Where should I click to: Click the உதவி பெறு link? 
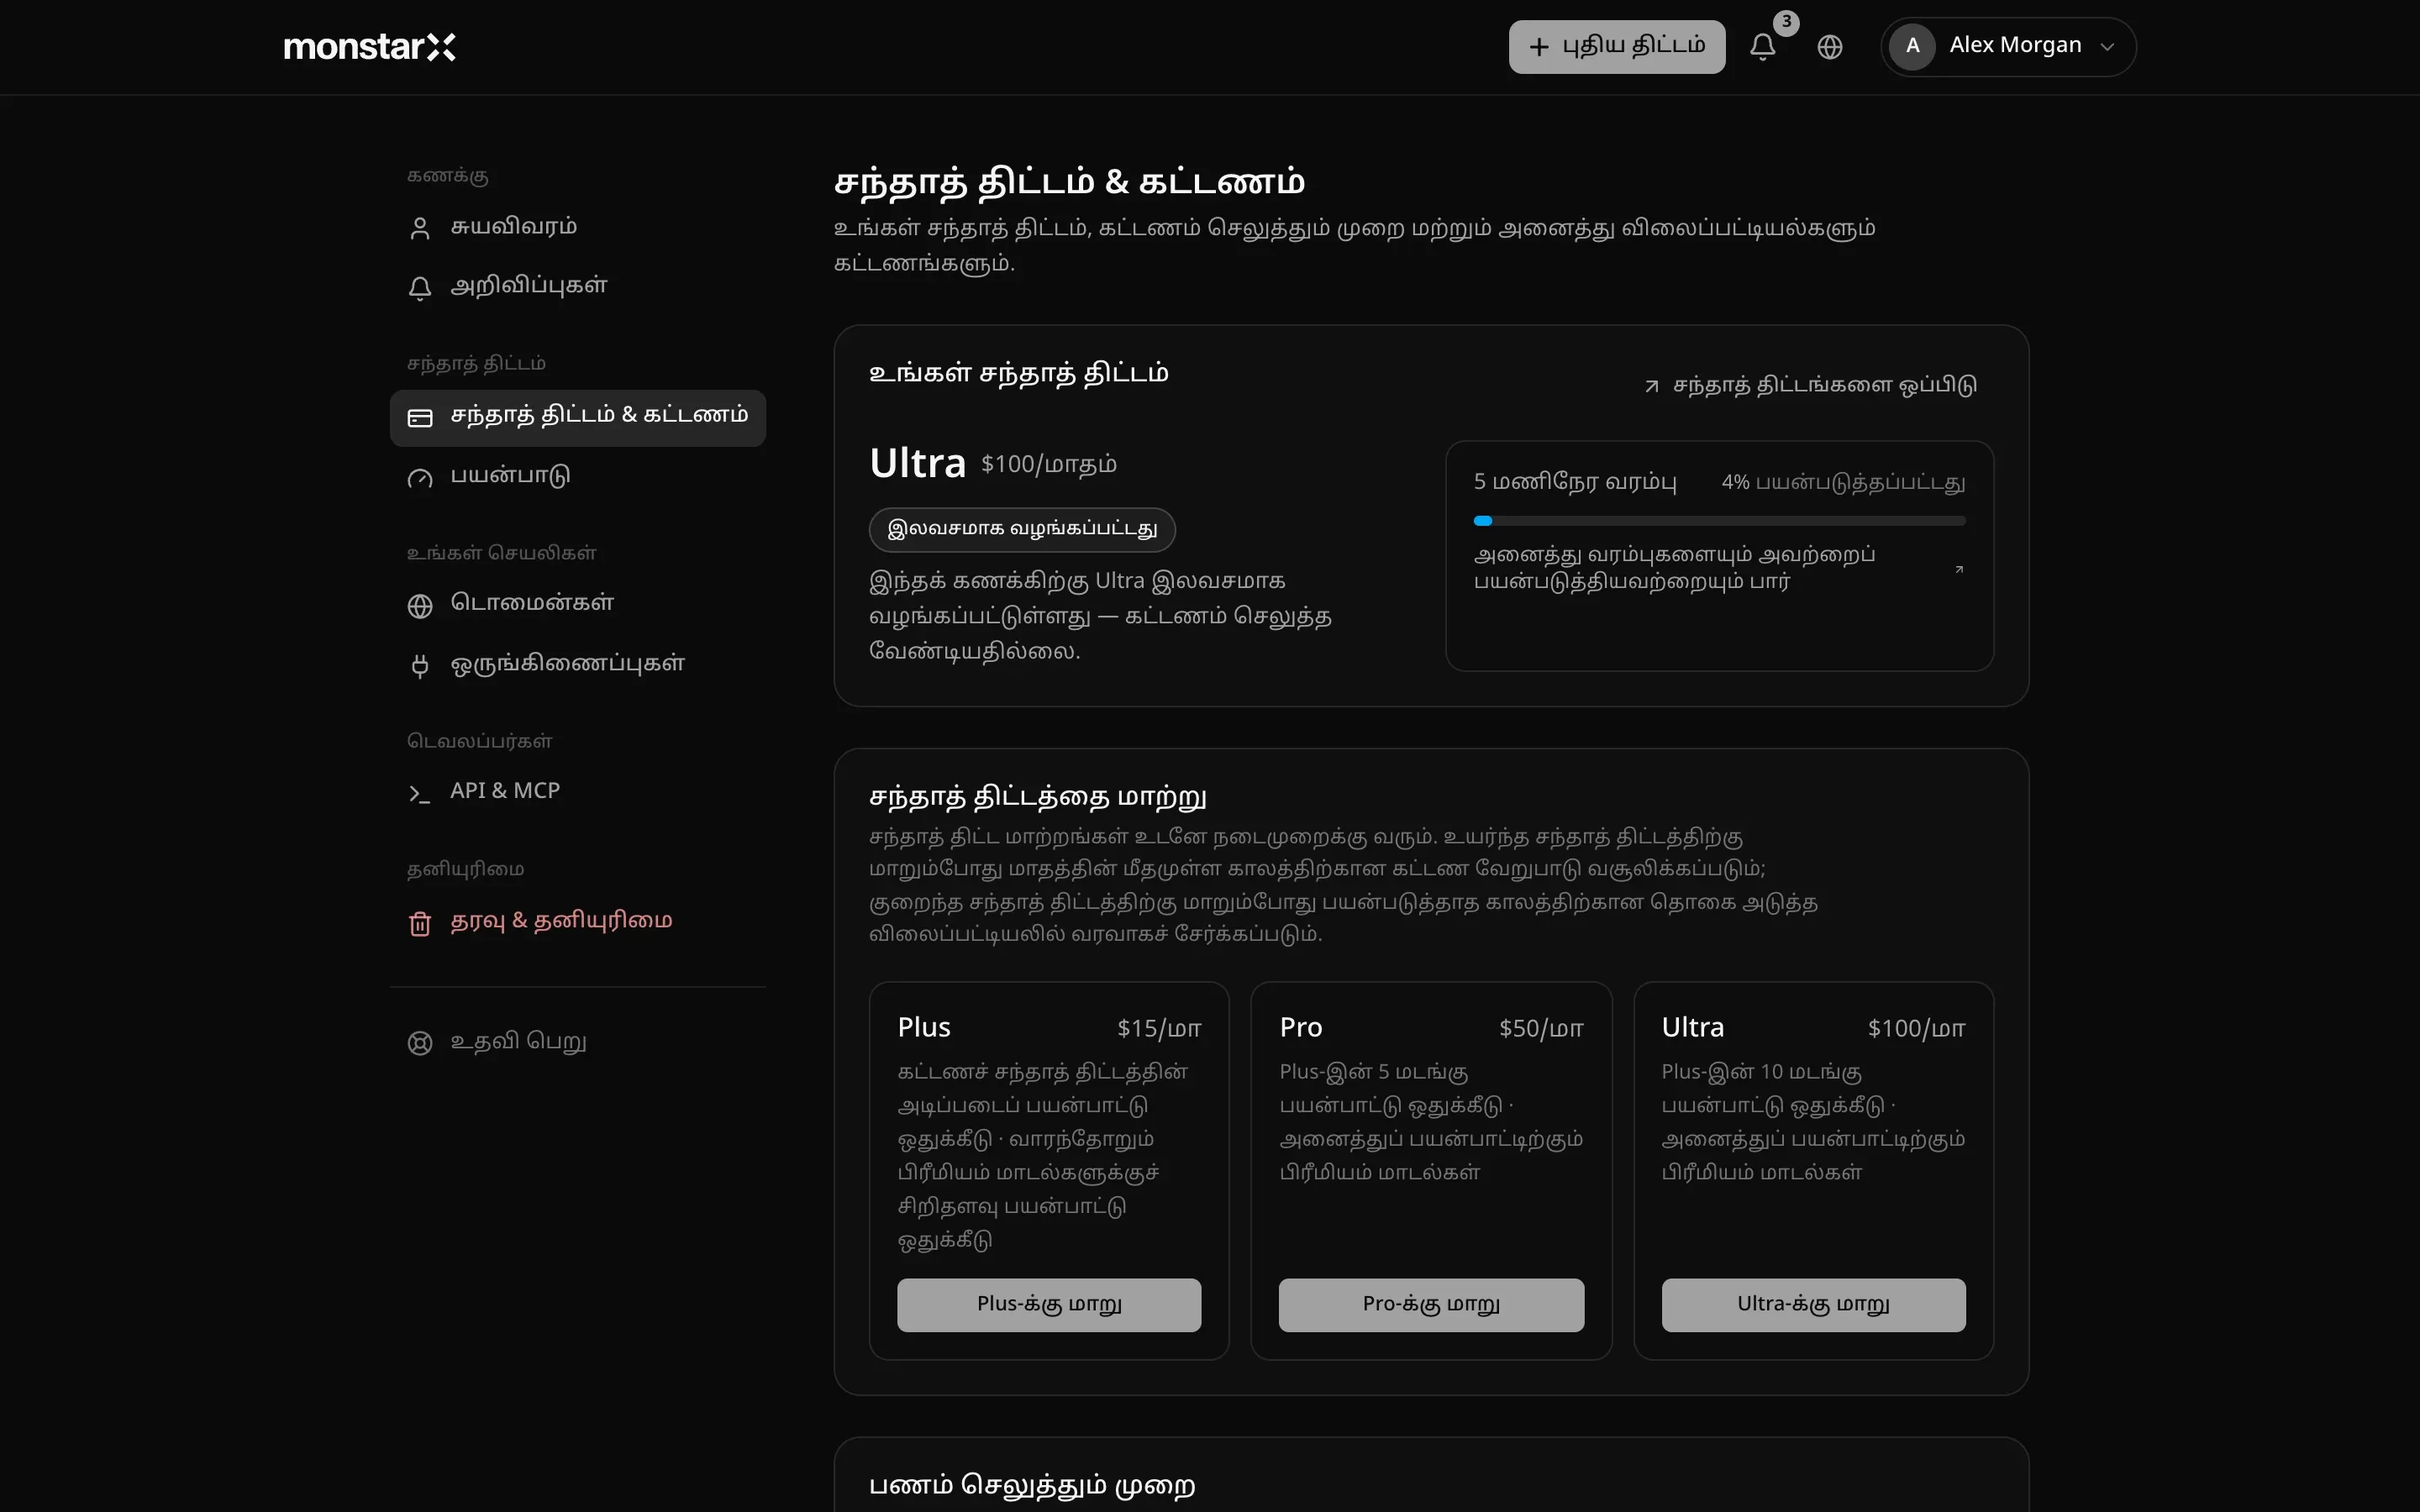click(x=577, y=1042)
